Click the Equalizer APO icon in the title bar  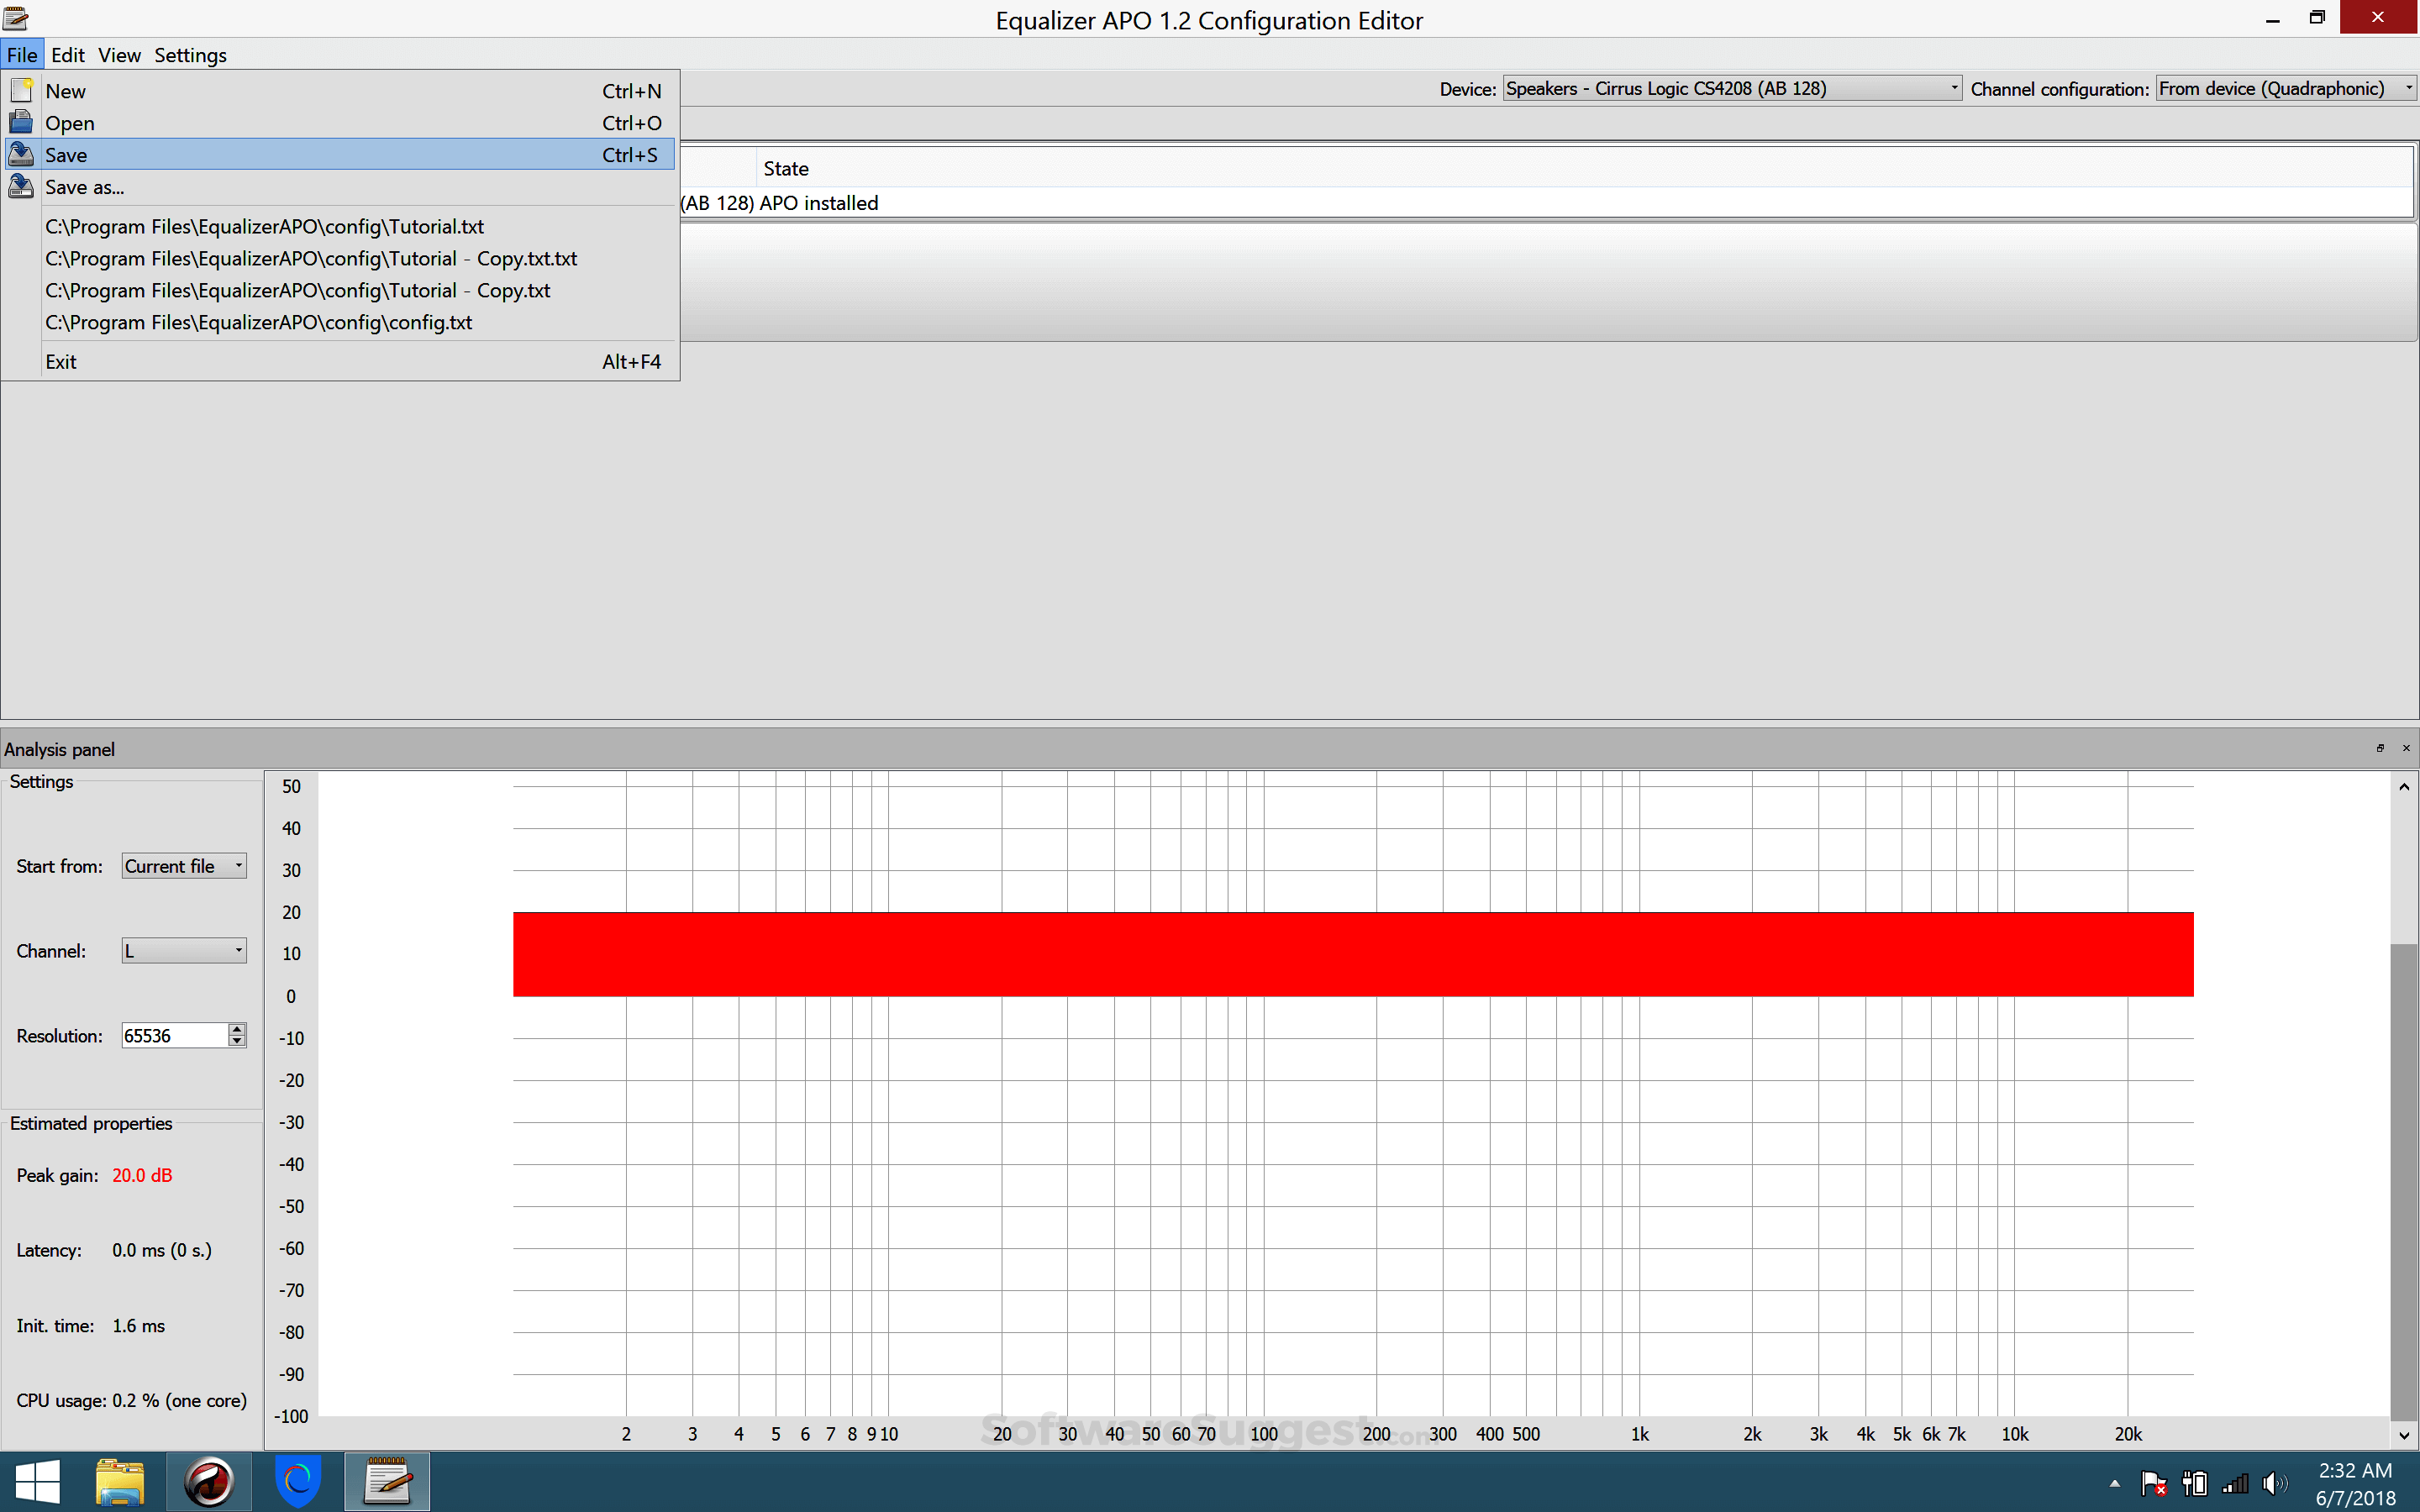click(17, 18)
